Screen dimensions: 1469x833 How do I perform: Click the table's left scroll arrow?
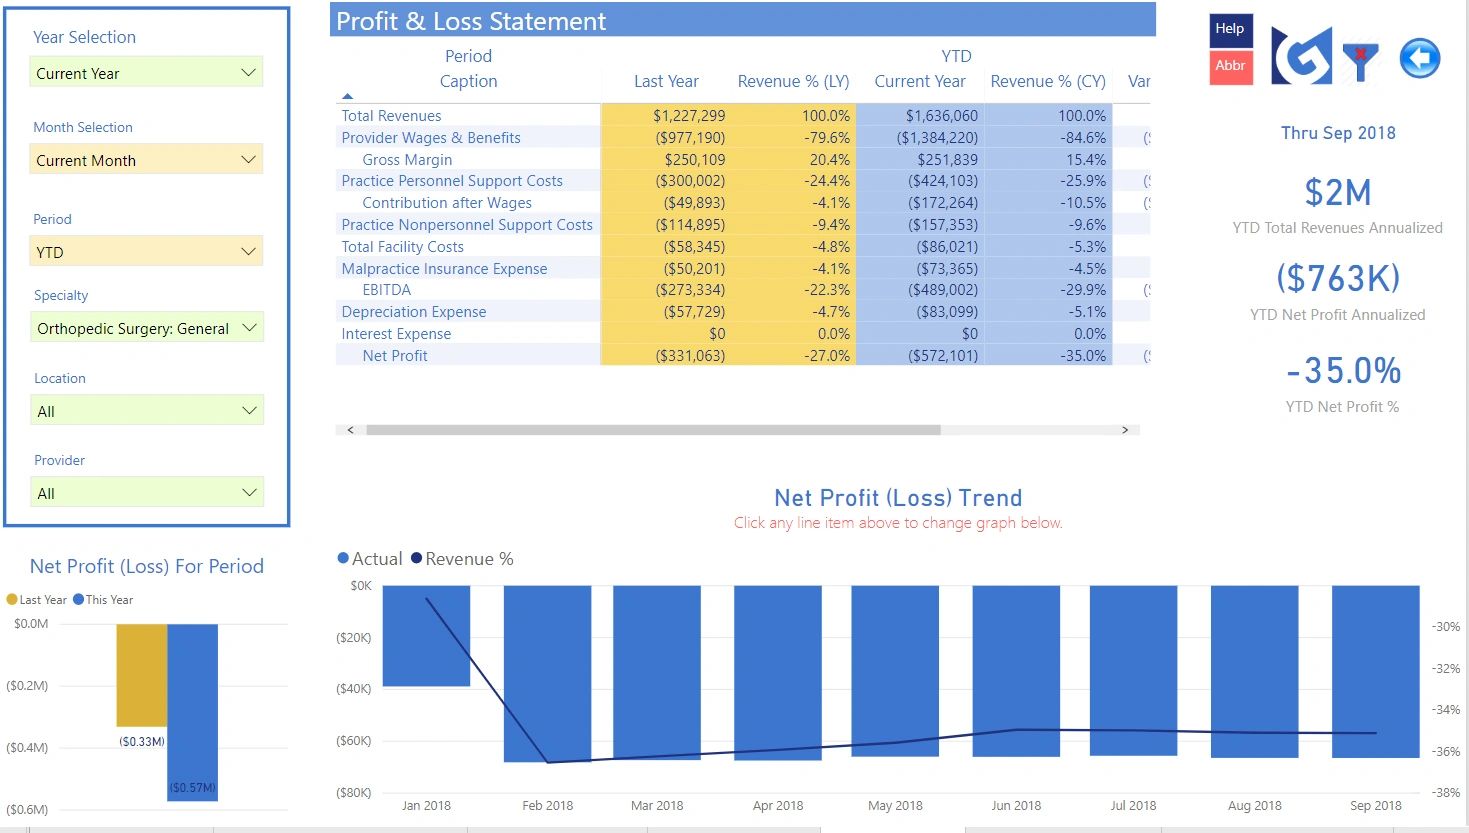pyautogui.click(x=350, y=430)
